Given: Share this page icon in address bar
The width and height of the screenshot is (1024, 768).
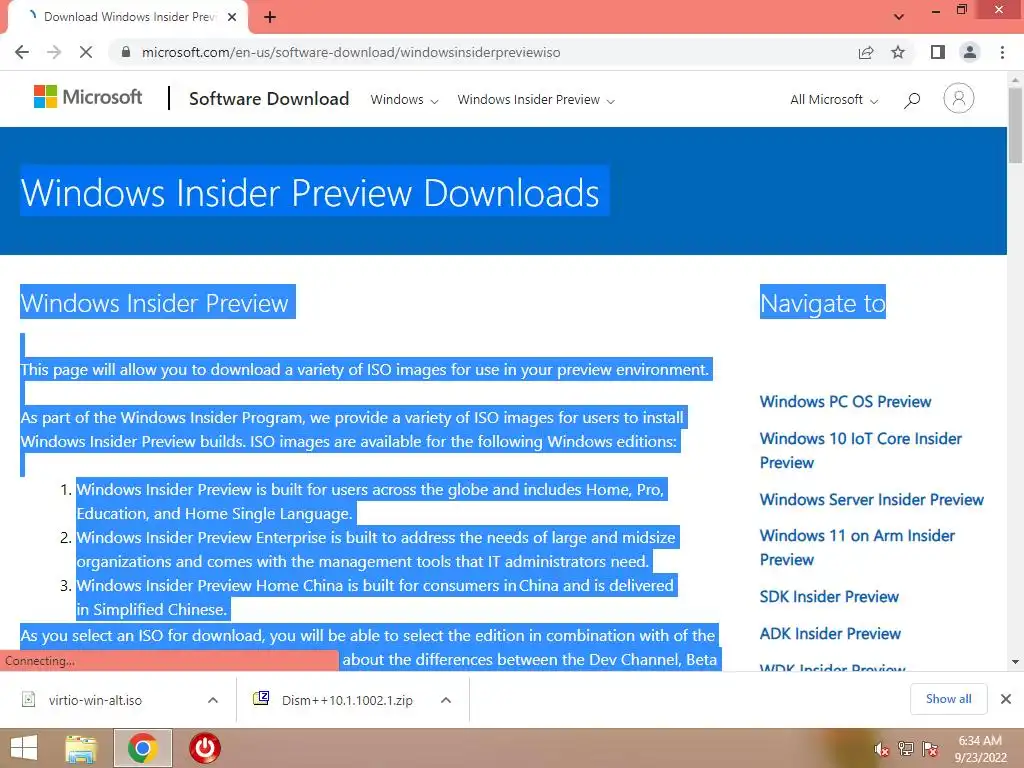Looking at the screenshot, I should click(x=866, y=52).
